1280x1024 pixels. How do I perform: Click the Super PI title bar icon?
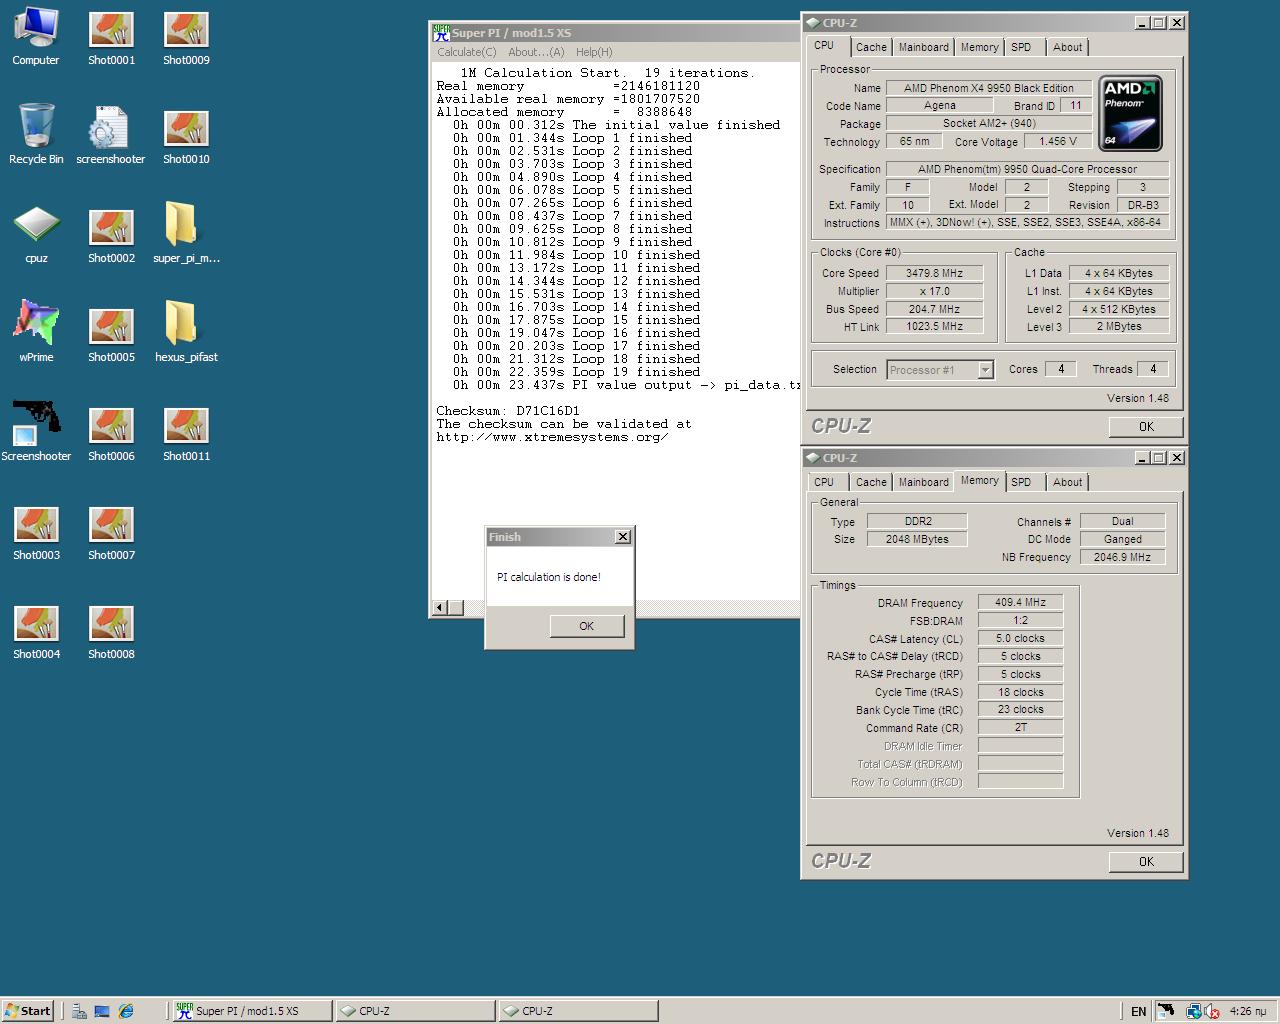[x=440, y=33]
